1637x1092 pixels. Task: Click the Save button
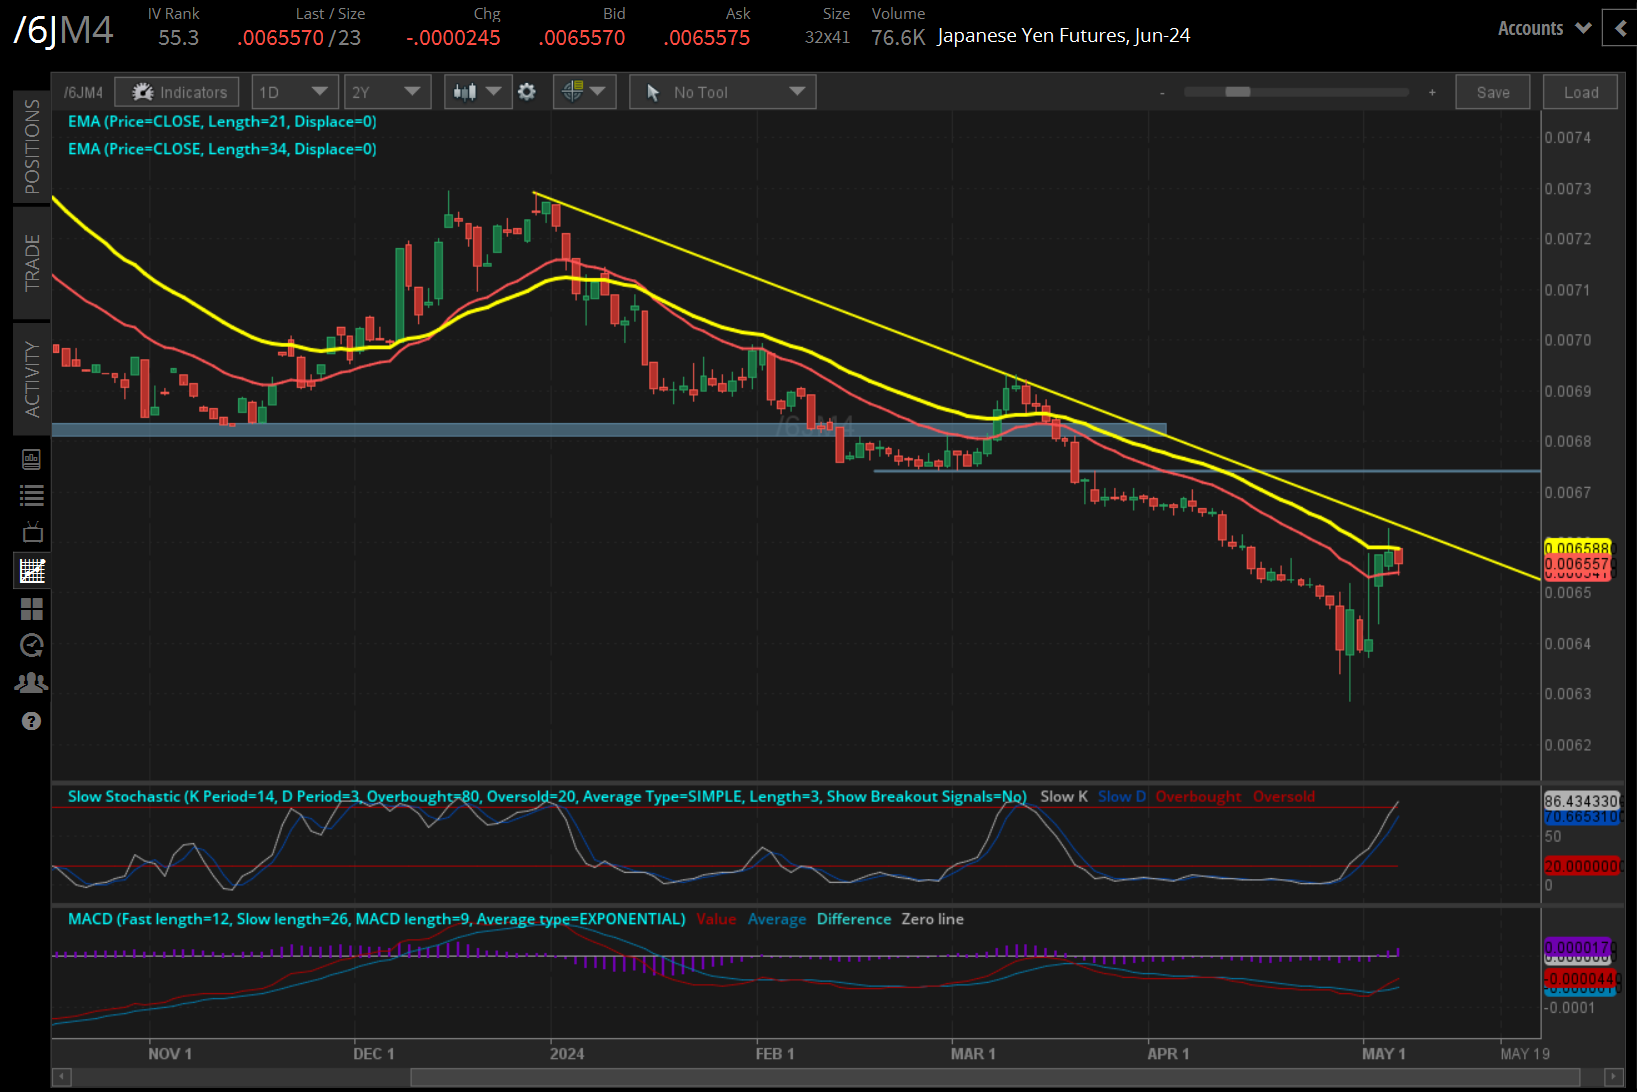(1492, 92)
